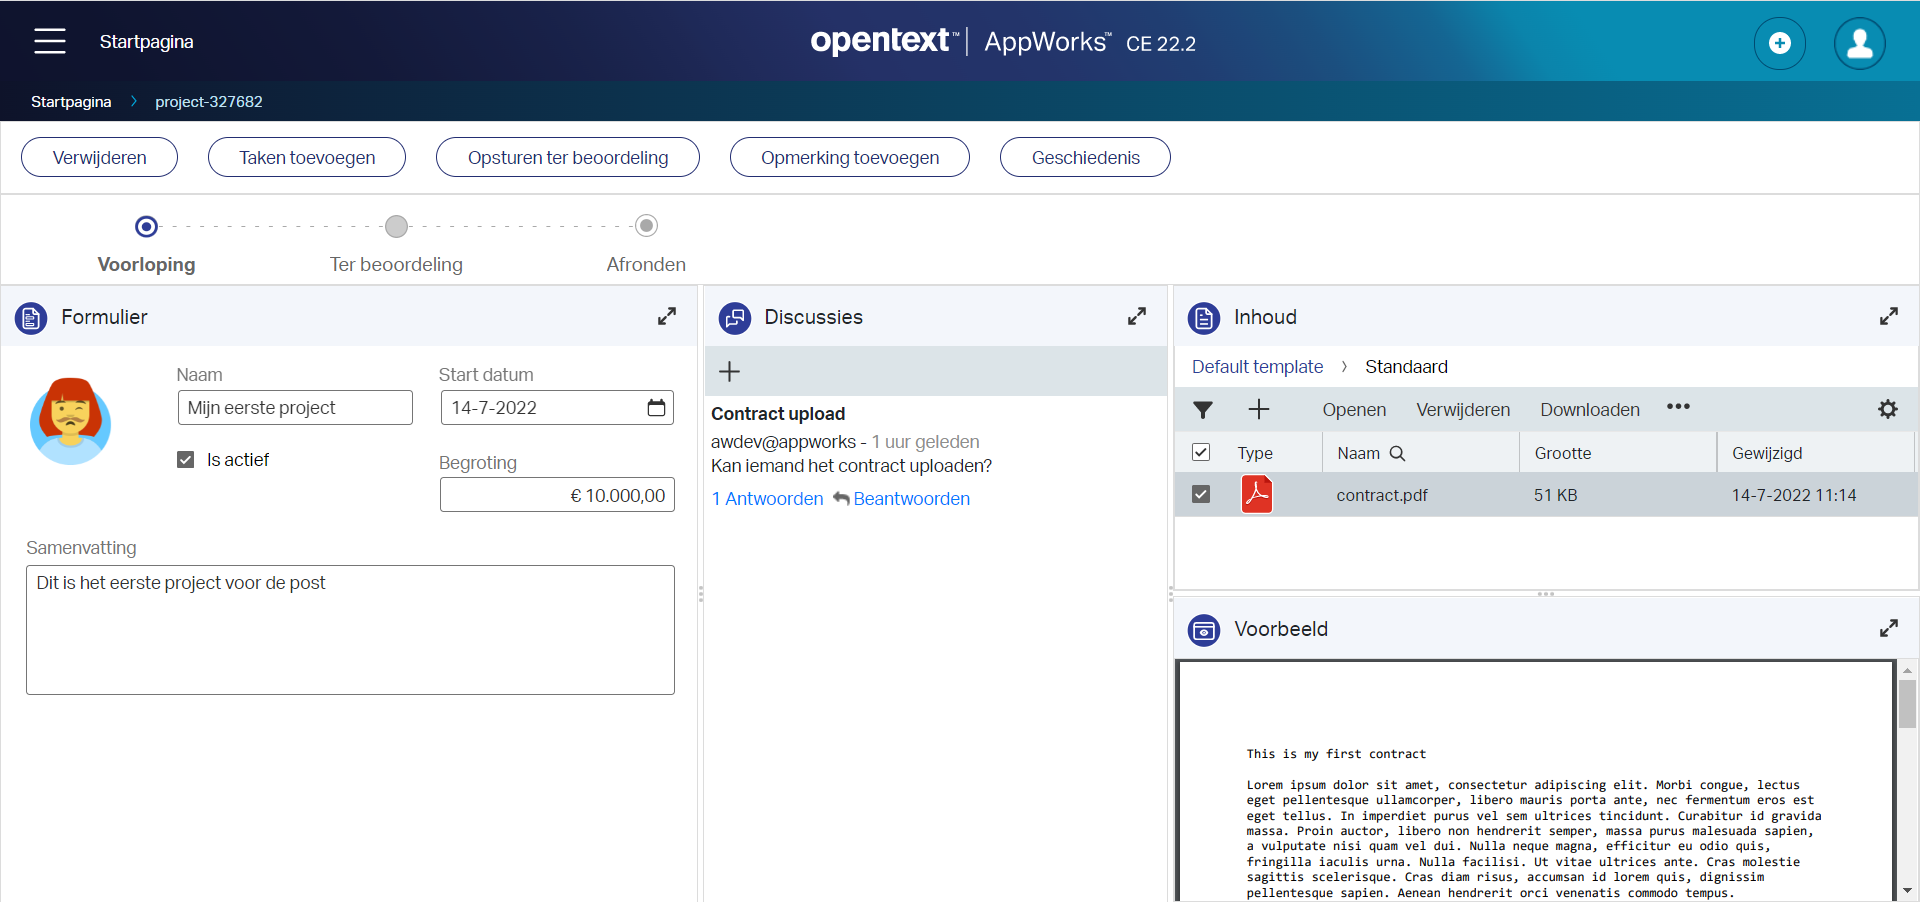This screenshot has height=902, width=1920.
Task: Open the user profile icon
Action: tap(1859, 43)
